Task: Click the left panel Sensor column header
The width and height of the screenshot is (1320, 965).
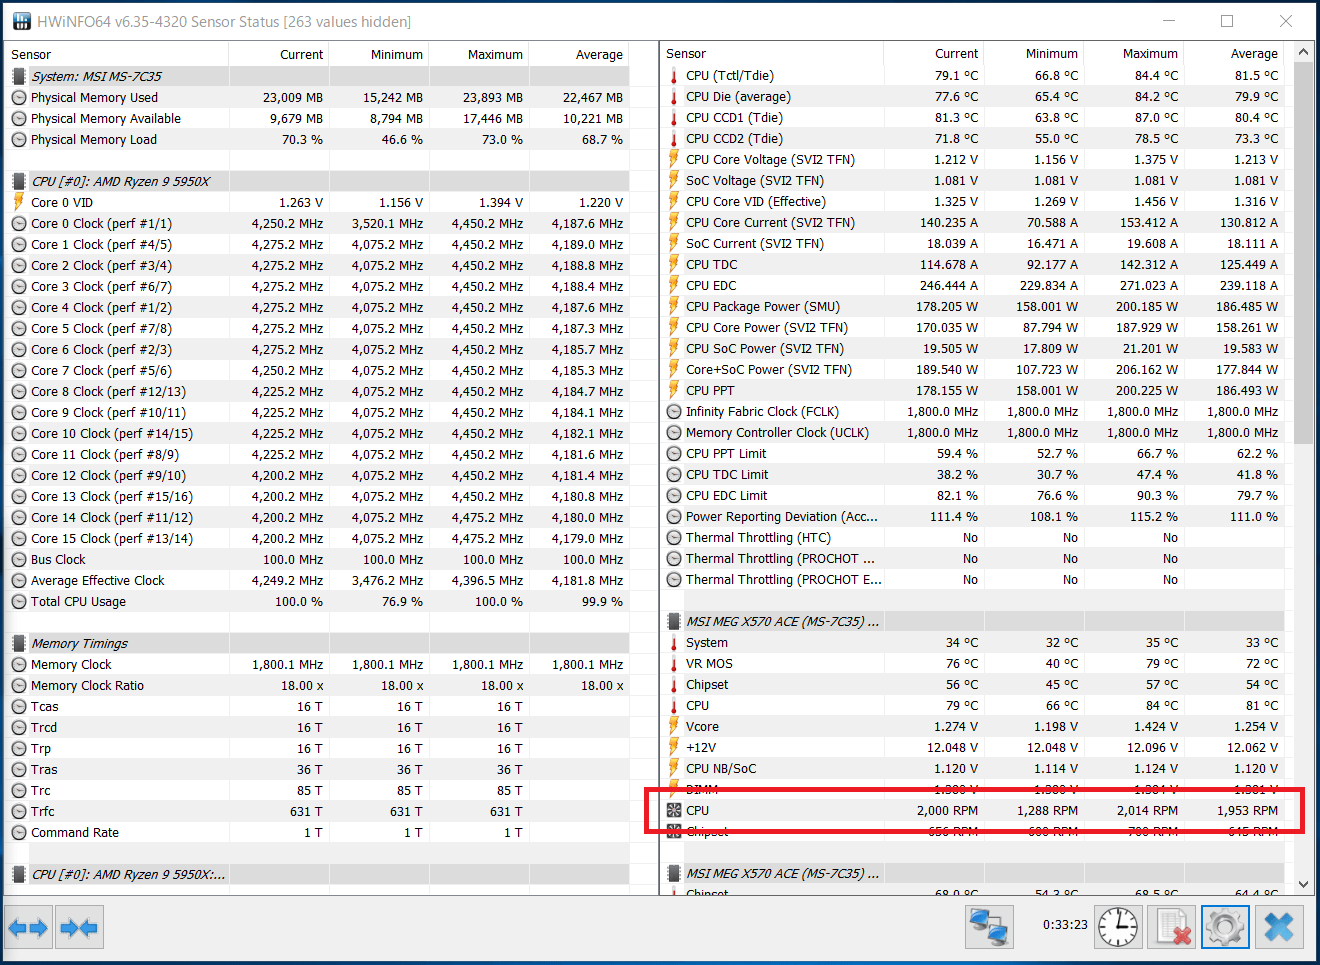Action: click(x=116, y=54)
